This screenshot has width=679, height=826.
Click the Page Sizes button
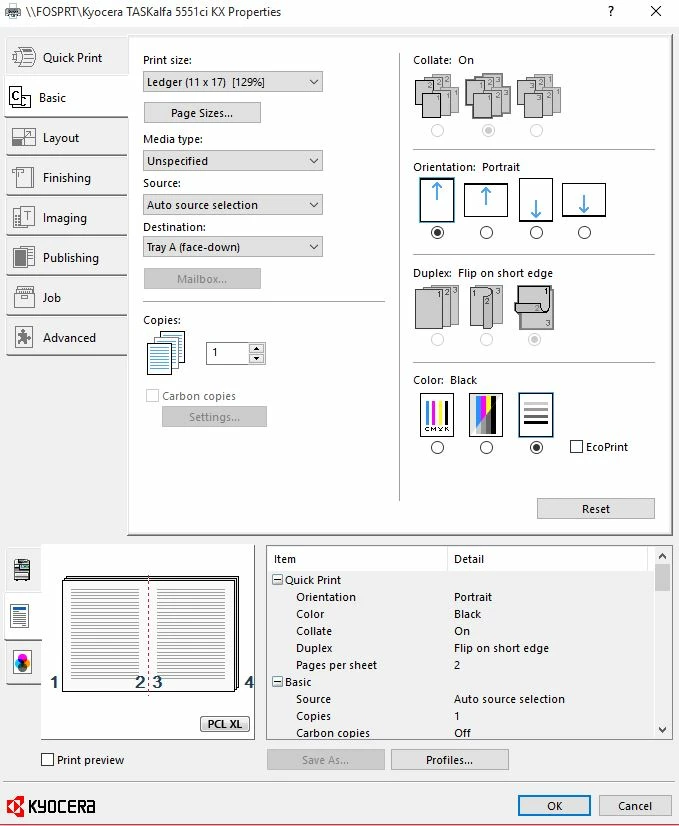pos(202,113)
